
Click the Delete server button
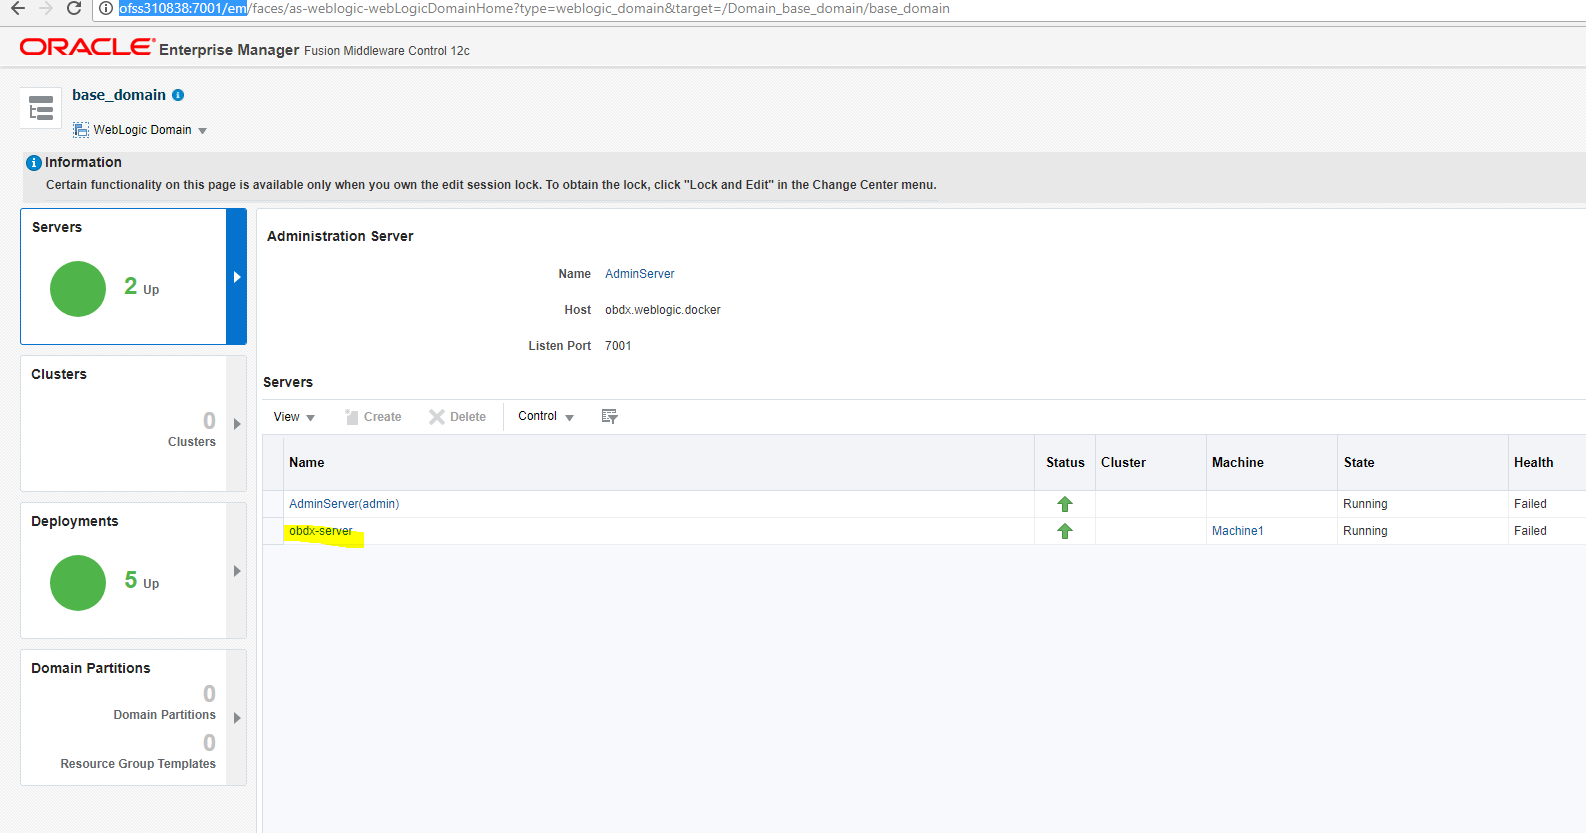coord(457,417)
